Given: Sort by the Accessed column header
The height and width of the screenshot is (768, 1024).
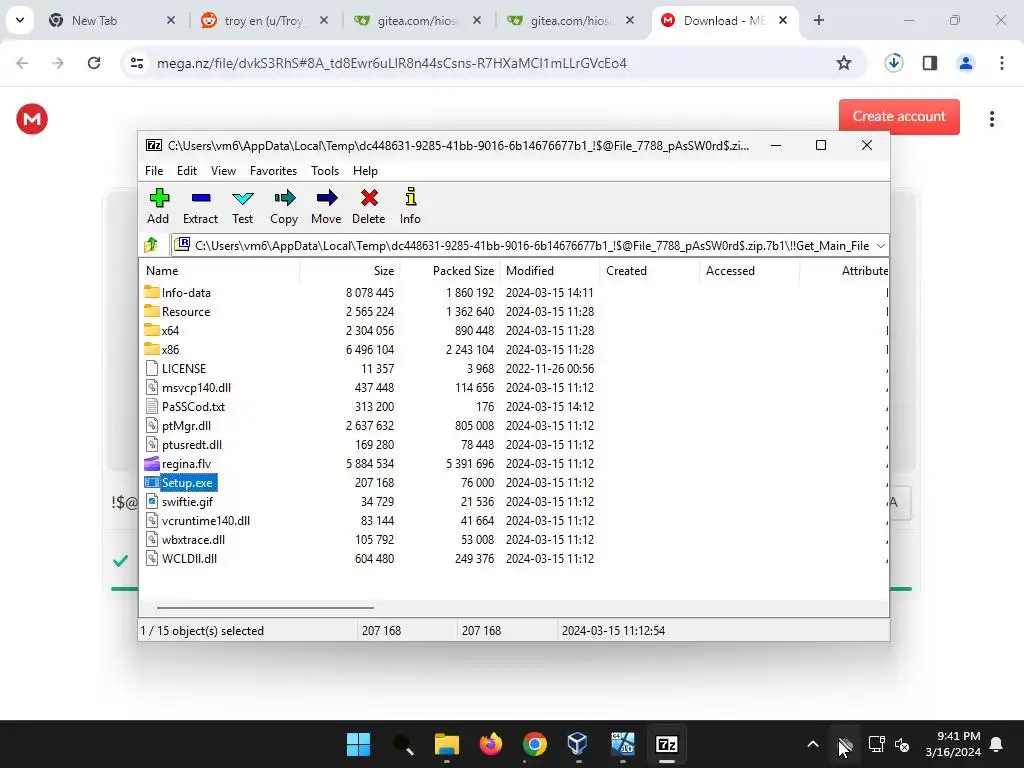Looking at the screenshot, I should [749, 270].
